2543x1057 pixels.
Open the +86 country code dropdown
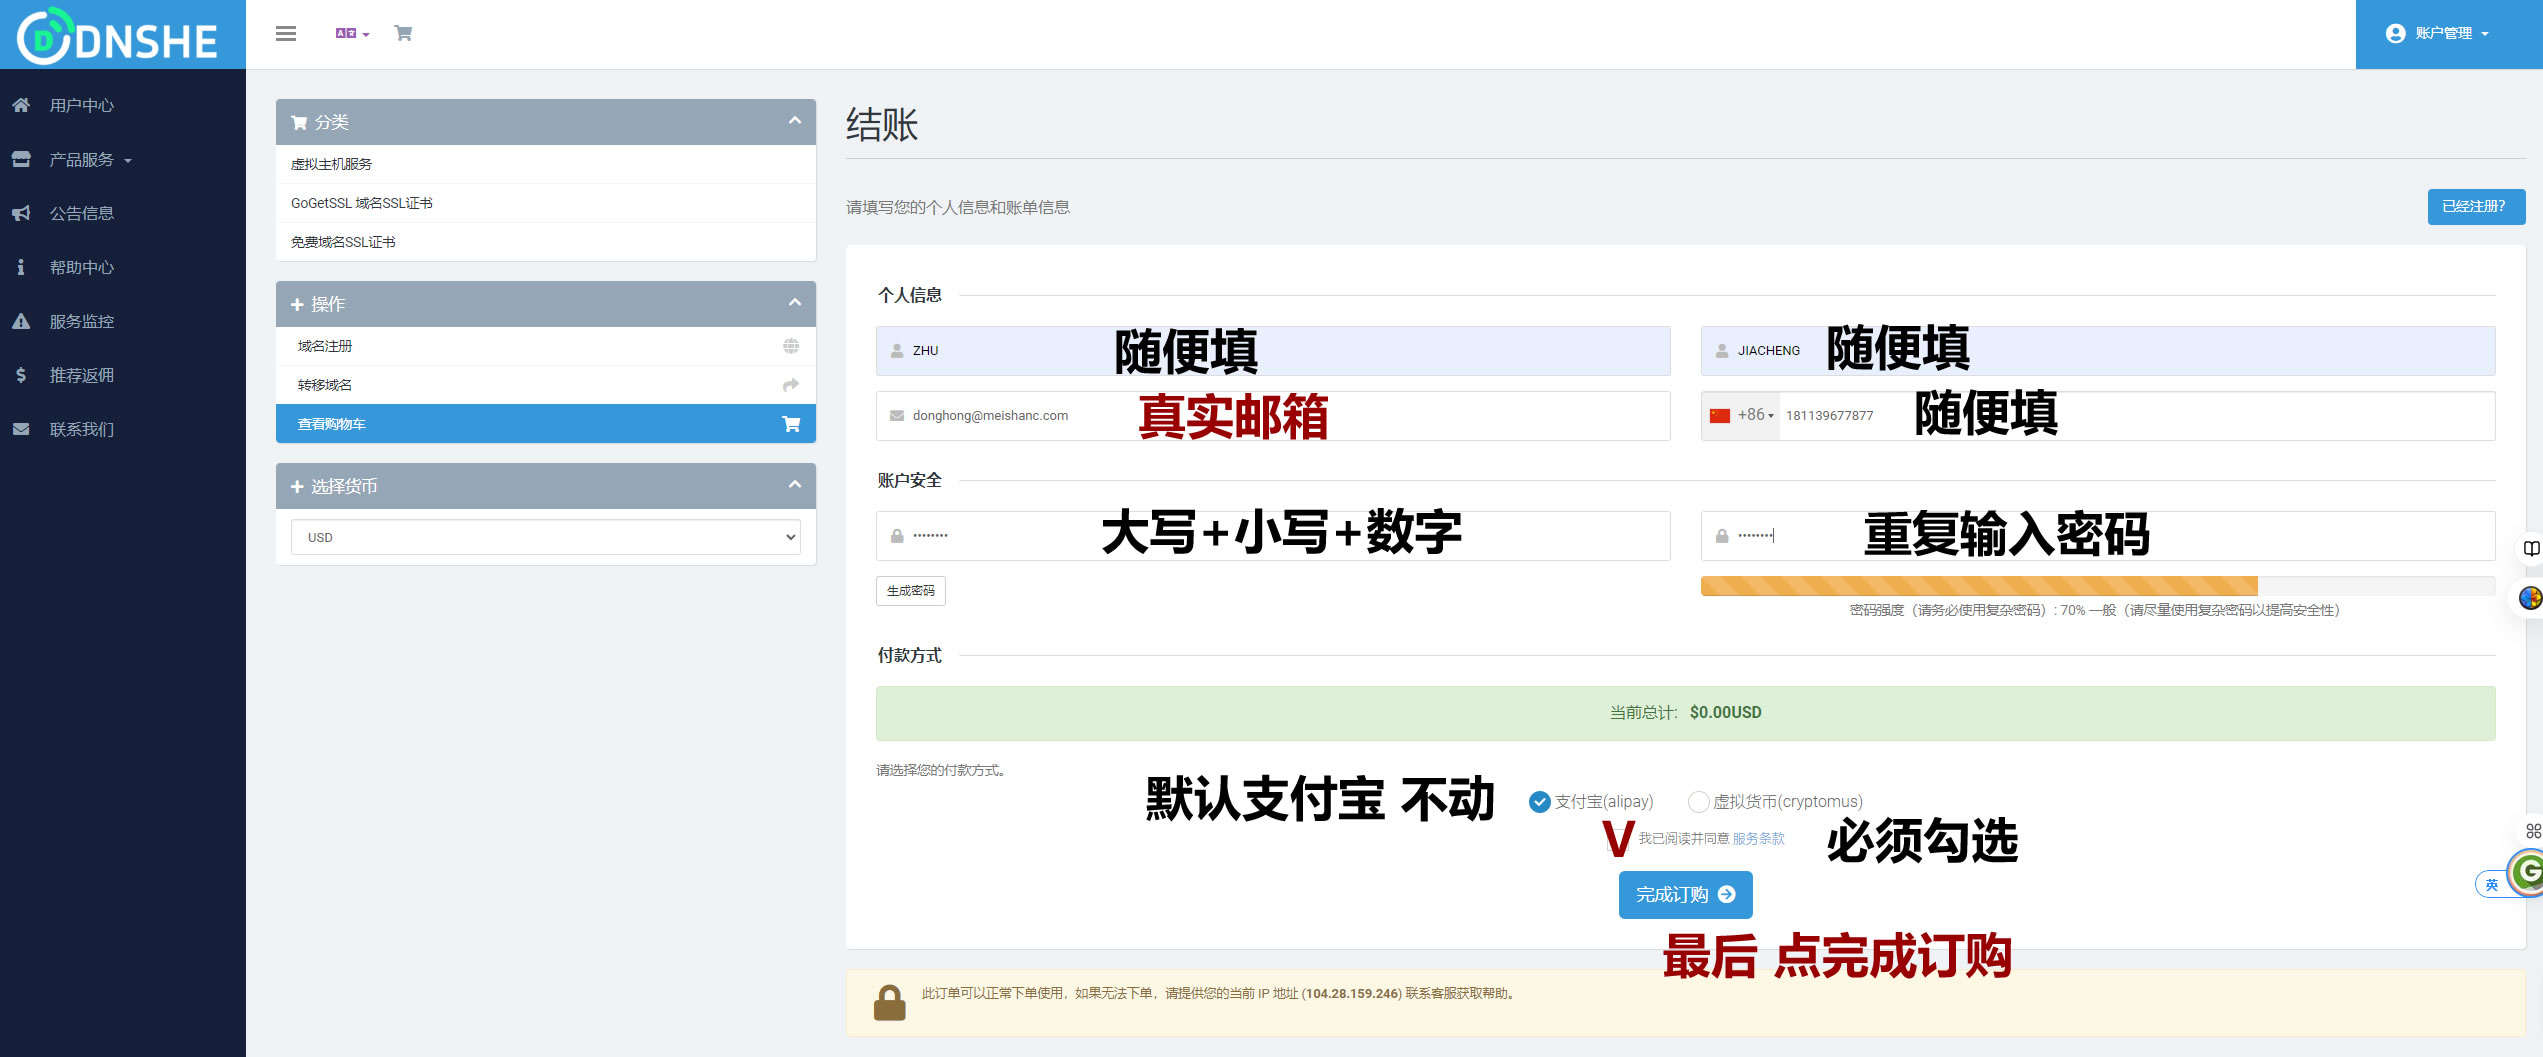pos(1741,416)
